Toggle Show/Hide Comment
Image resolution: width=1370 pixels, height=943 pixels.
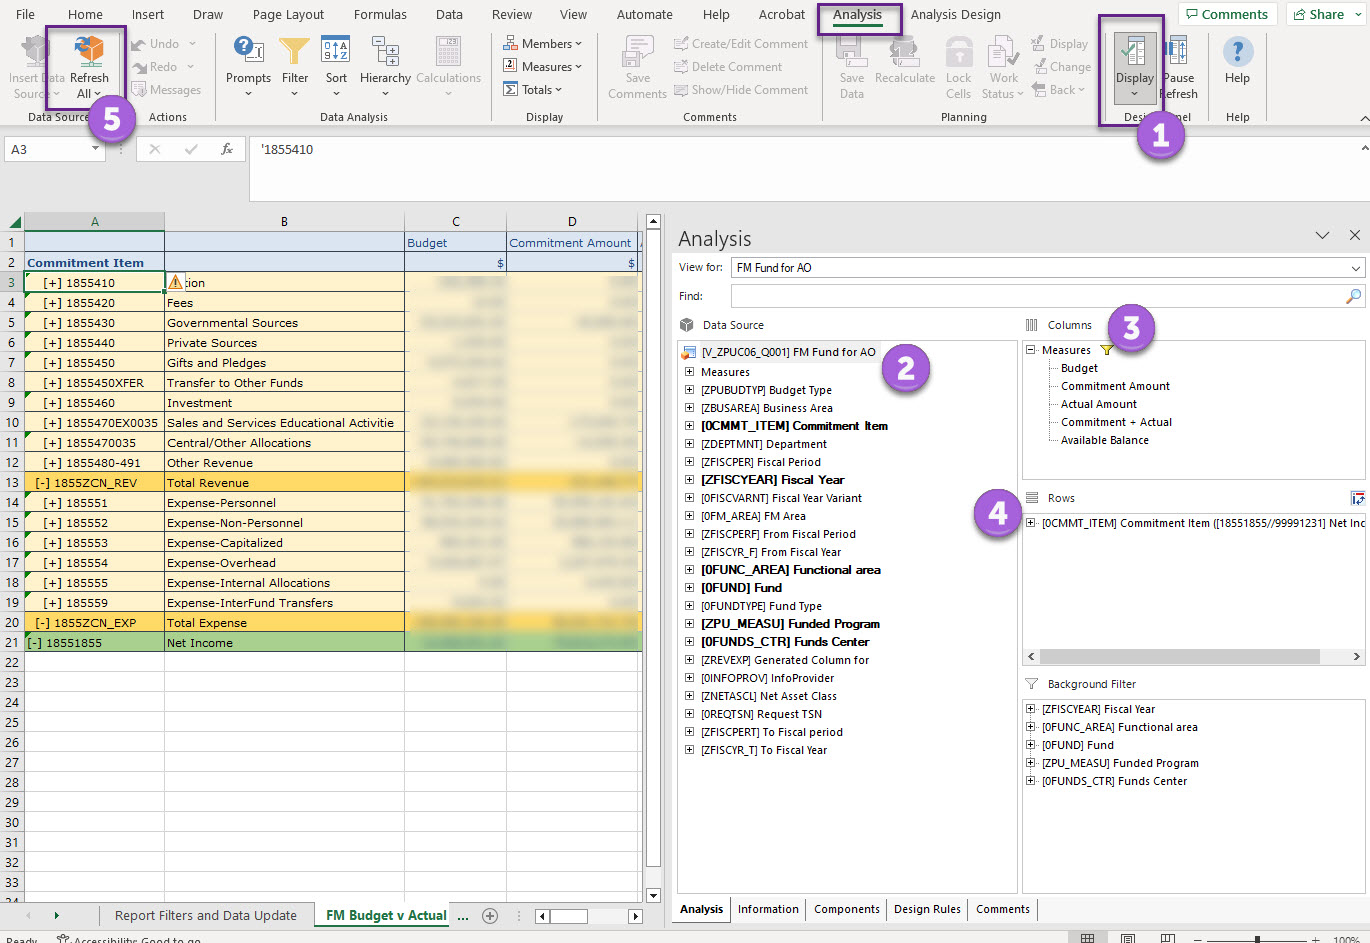(x=740, y=89)
